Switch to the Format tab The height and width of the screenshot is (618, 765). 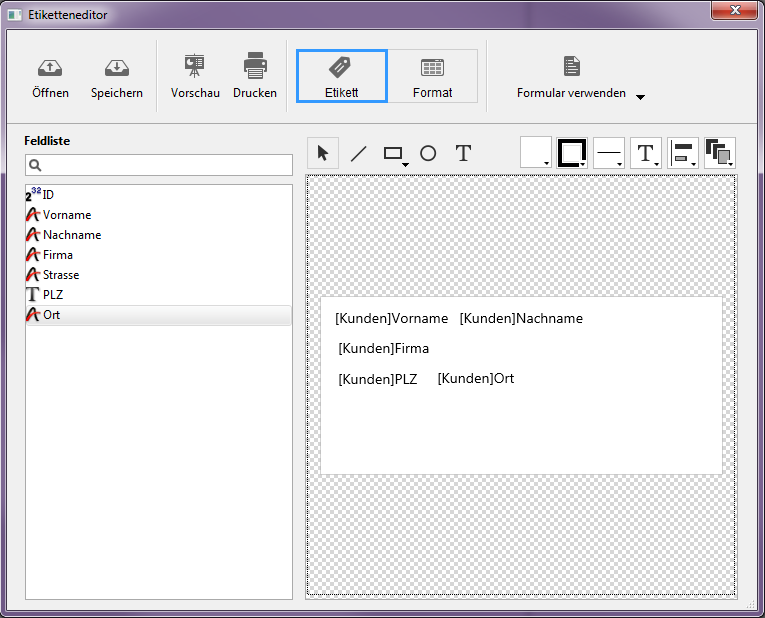pyautogui.click(x=432, y=76)
